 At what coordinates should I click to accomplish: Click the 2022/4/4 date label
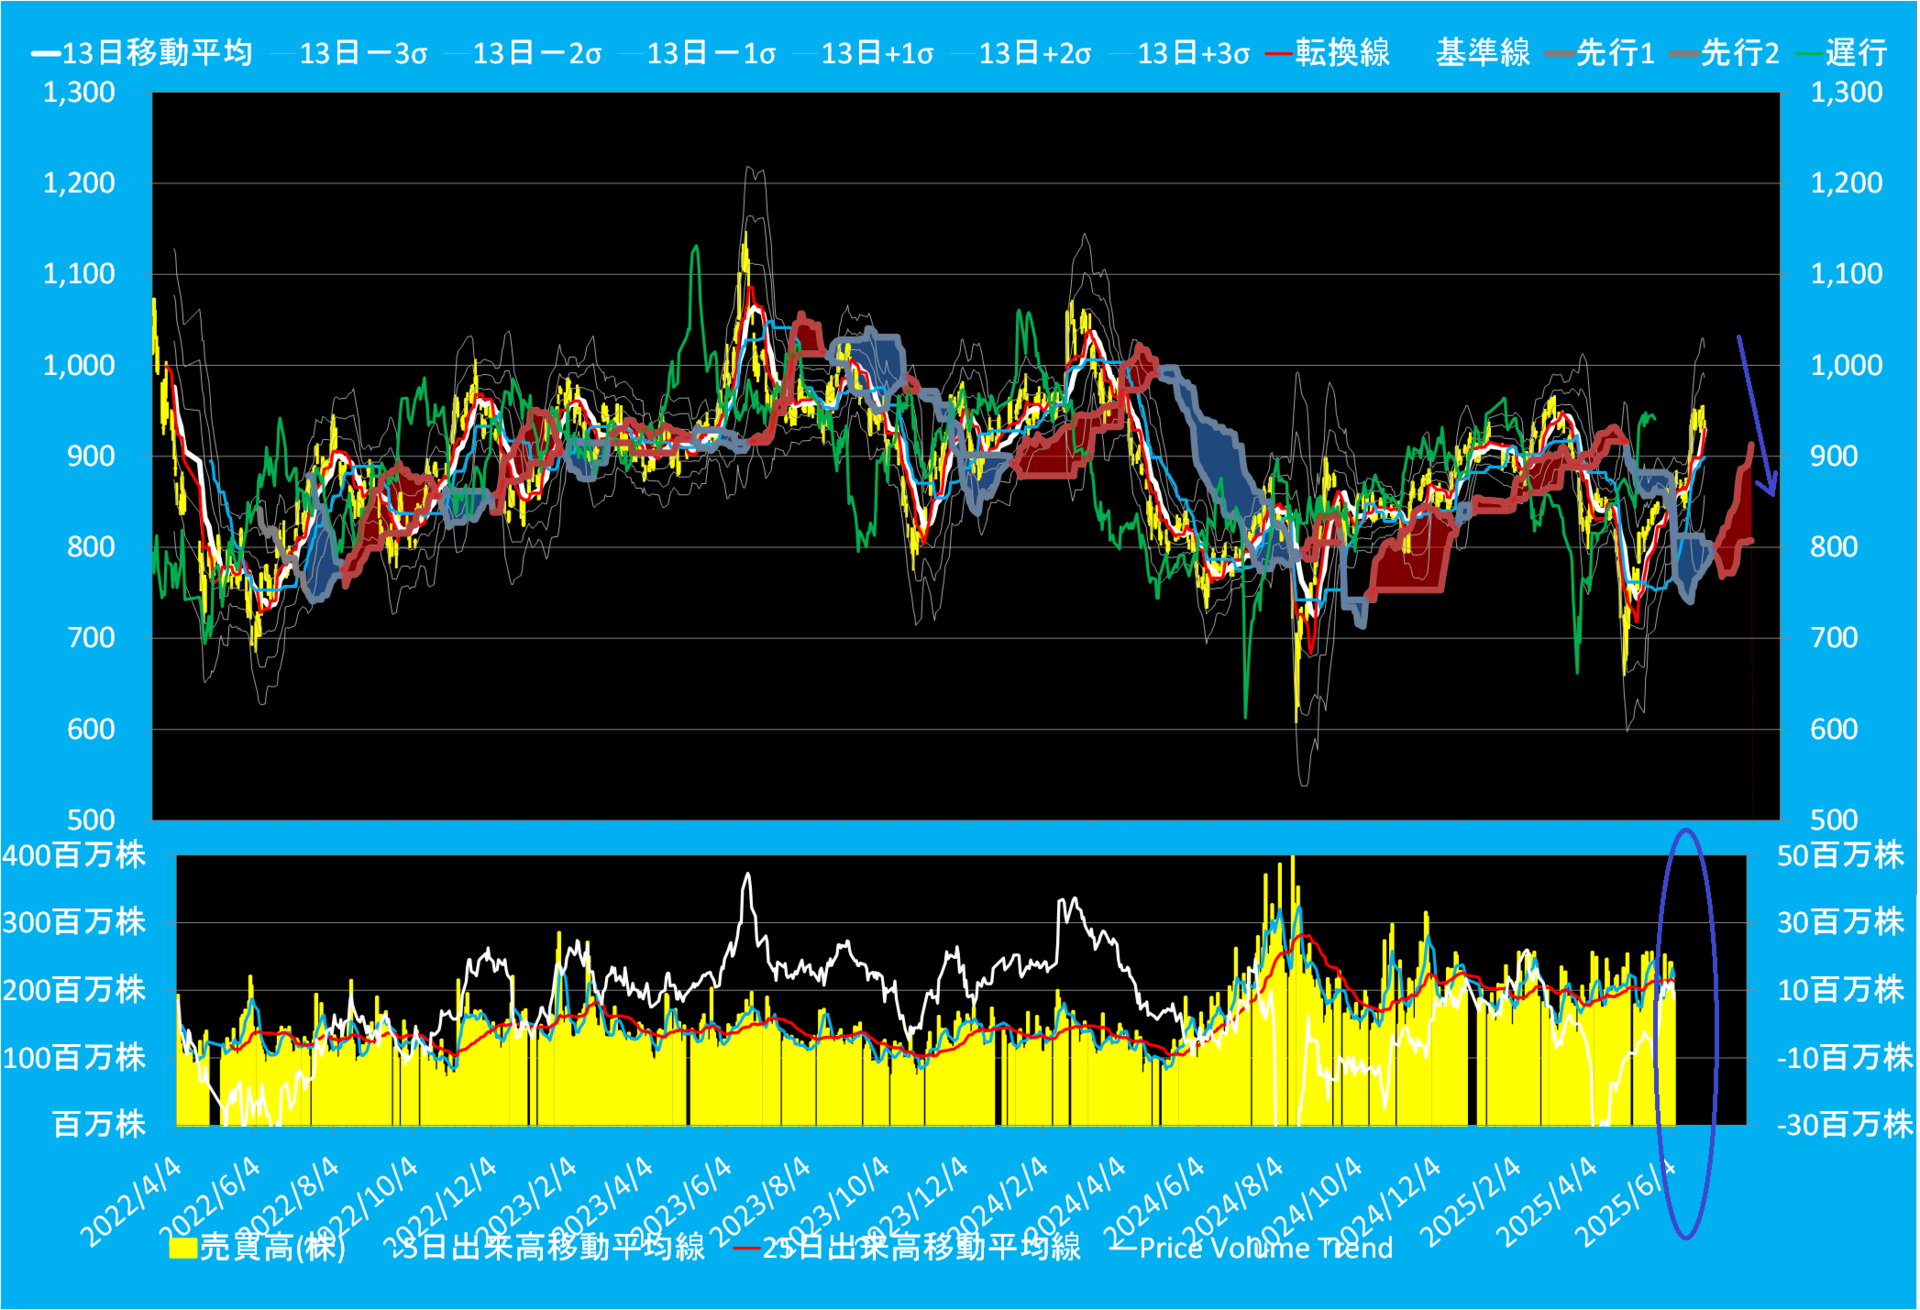click(131, 1202)
